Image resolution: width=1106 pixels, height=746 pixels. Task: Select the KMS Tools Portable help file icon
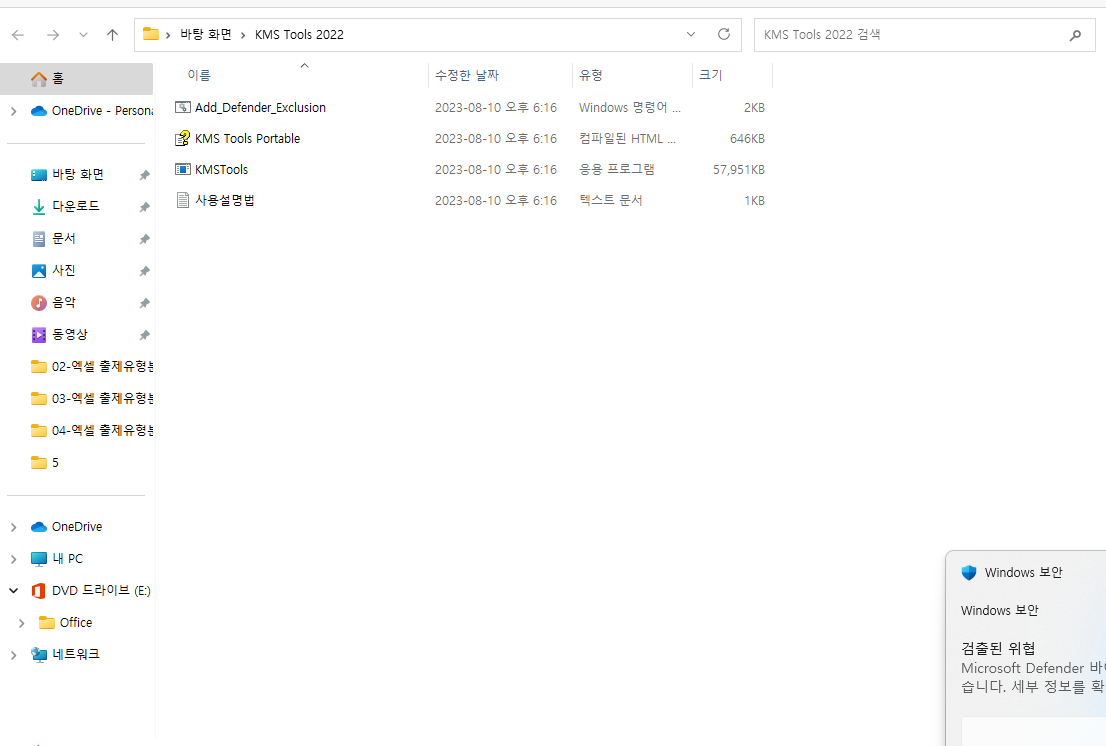click(x=183, y=138)
